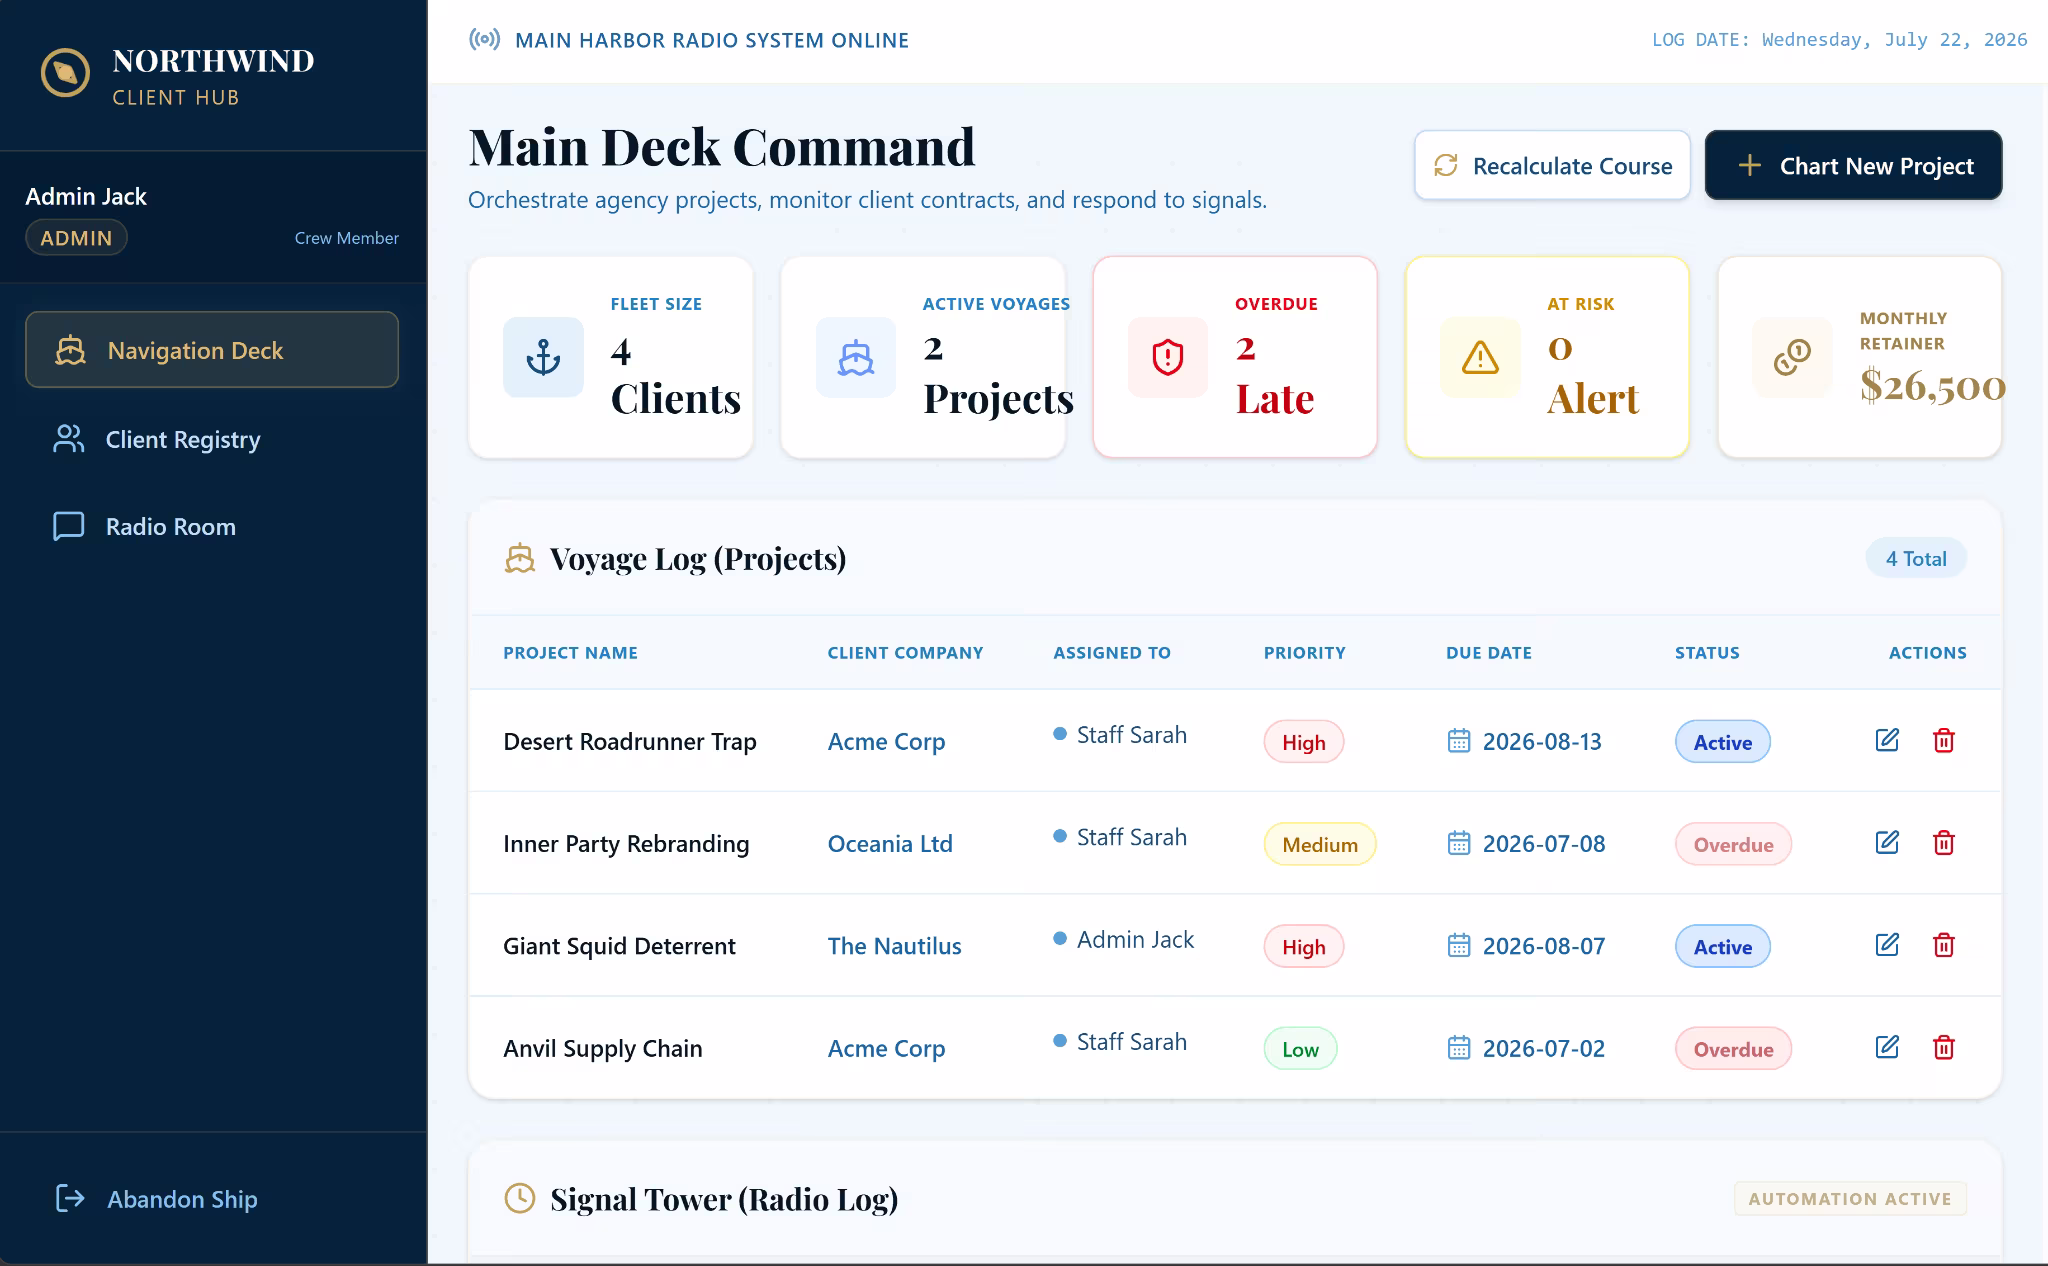2048x1266 pixels.
Task: Click the Assigned To column header
Action: point(1112,652)
